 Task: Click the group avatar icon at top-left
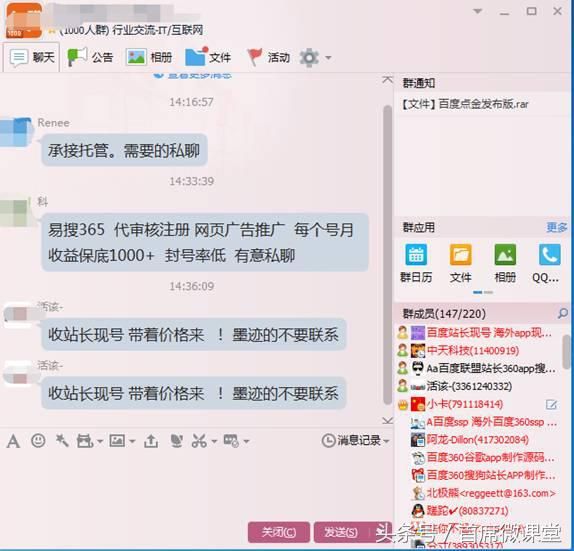(x=24, y=20)
